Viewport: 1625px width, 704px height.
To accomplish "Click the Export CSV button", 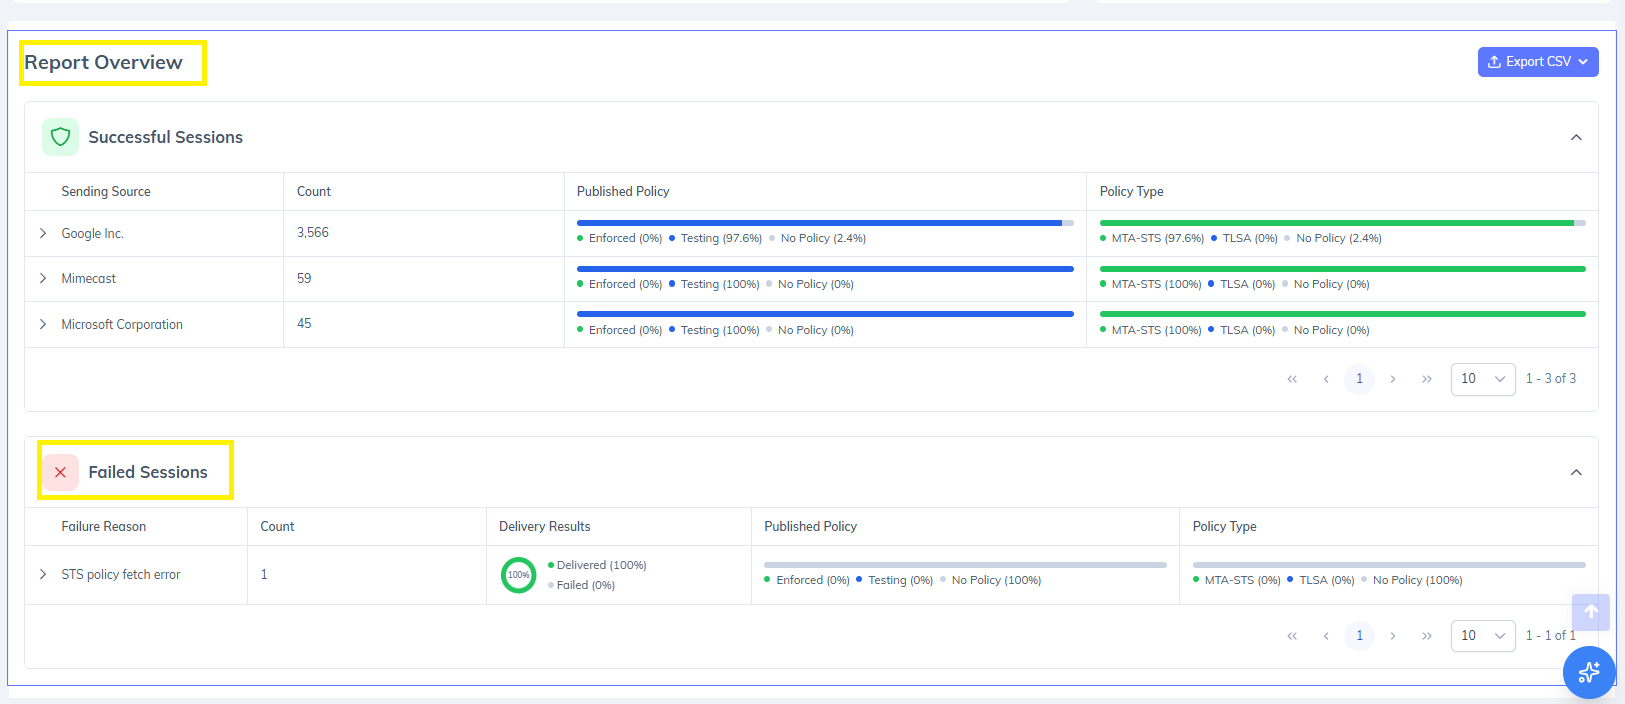I will tap(1538, 62).
